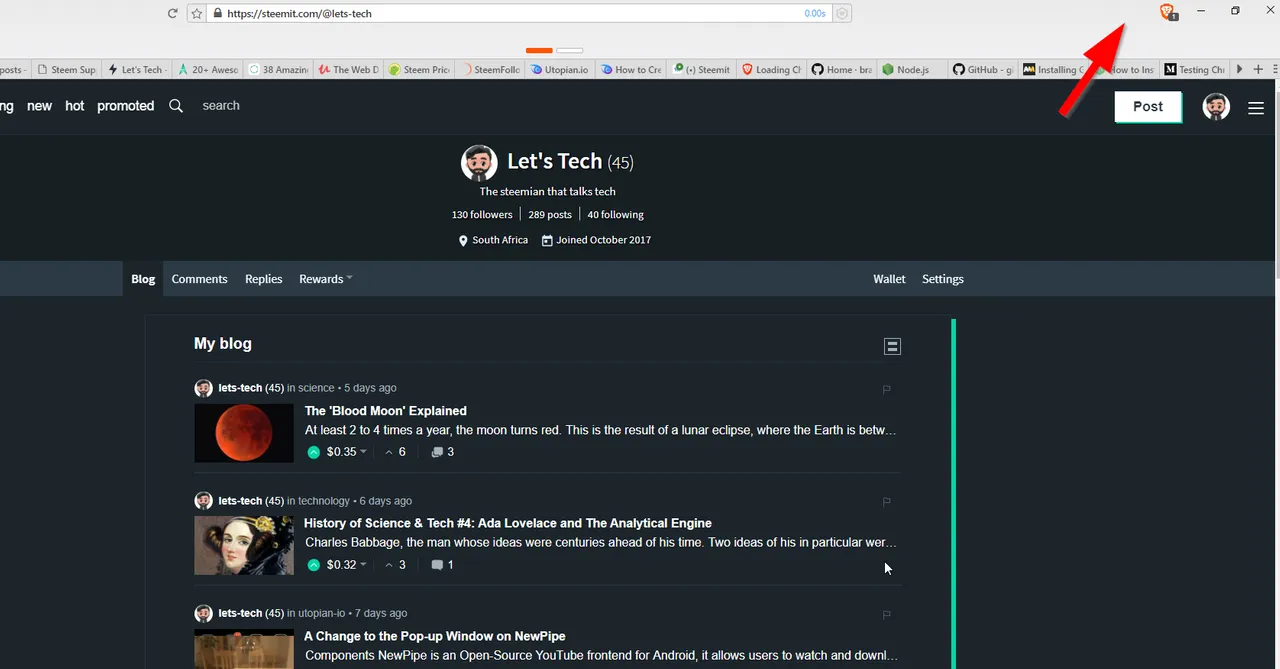View the 40 following list
Image resolution: width=1280 pixels, height=669 pixels.
click(616, 215)
